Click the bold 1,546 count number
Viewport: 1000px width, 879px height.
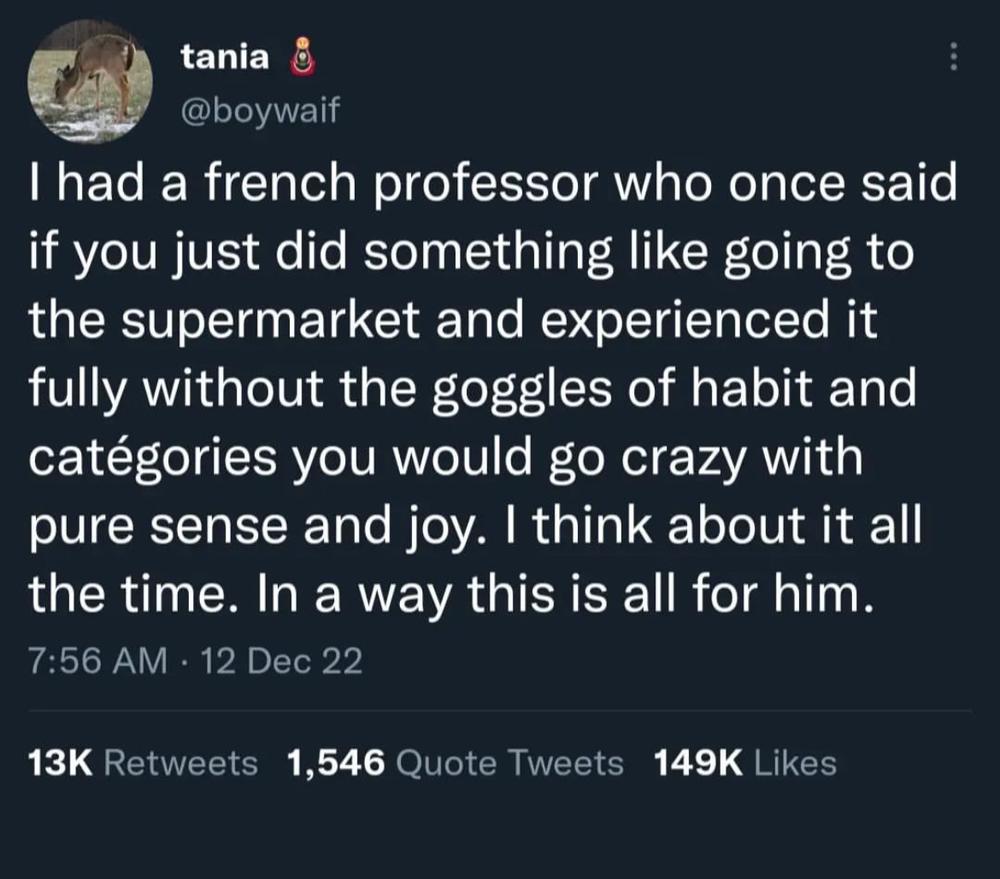[x=336, y=764]
